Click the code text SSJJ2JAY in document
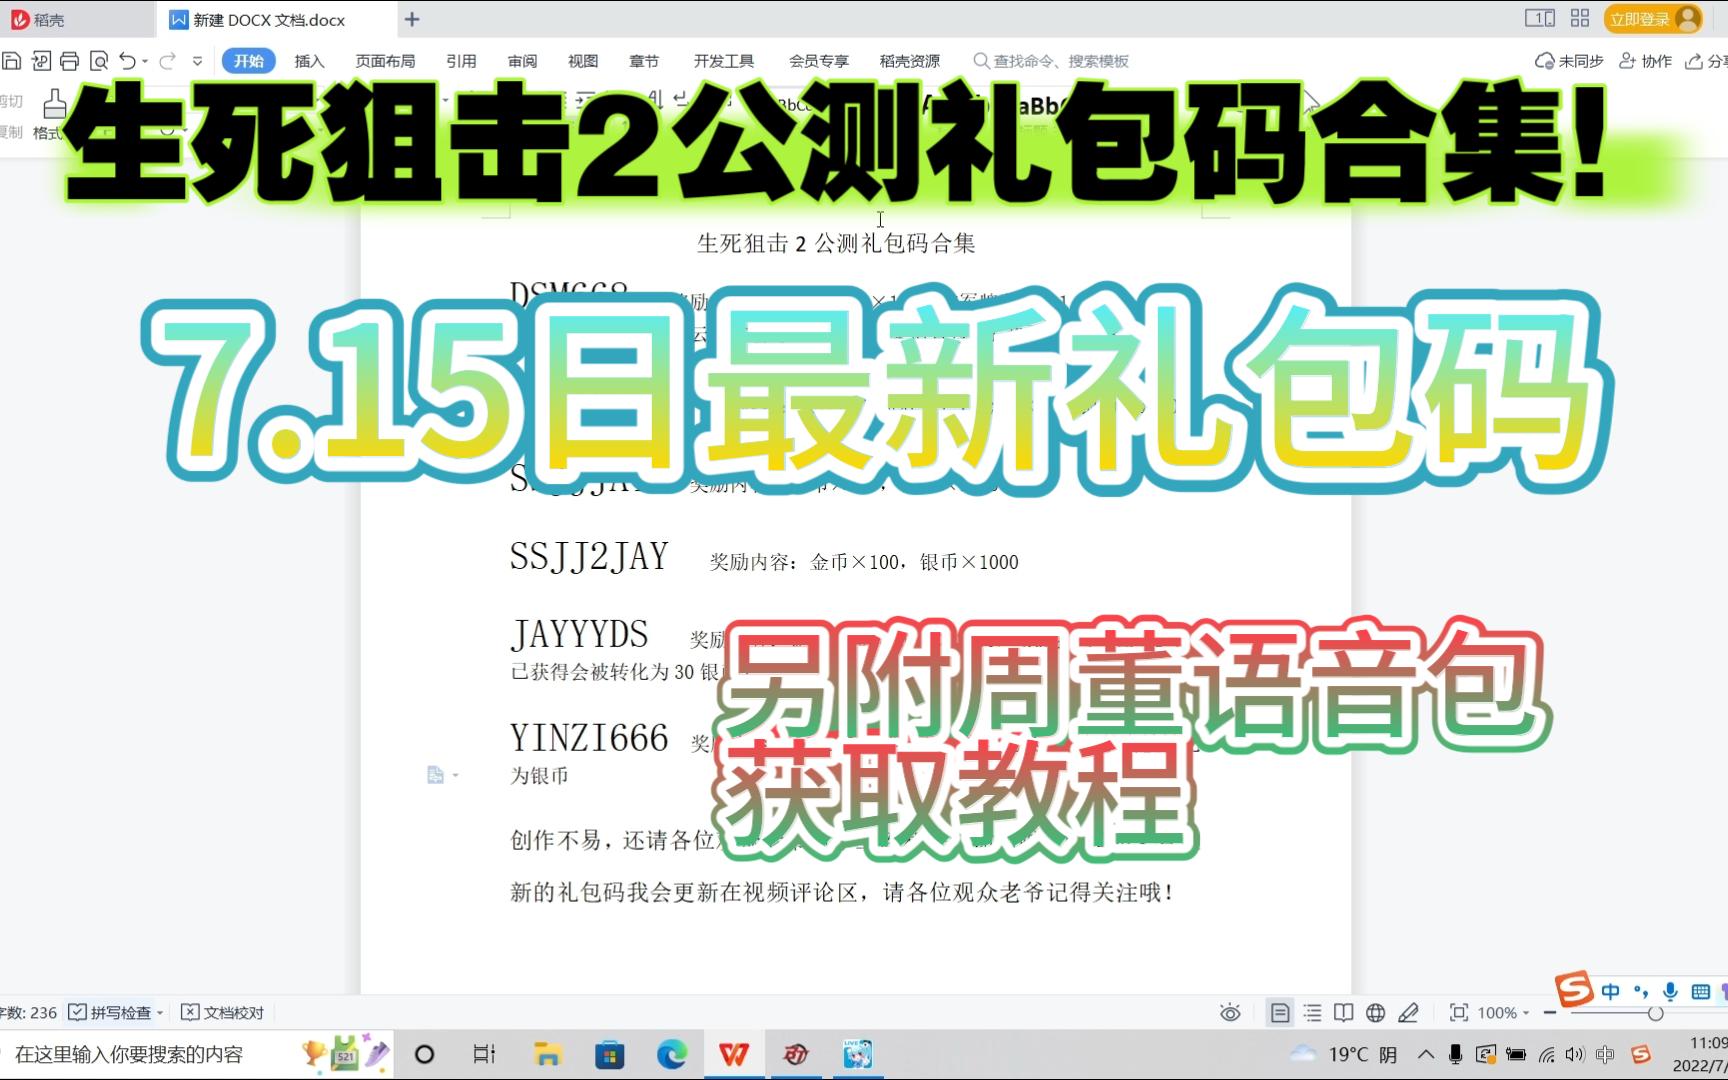This screenshot has width=1728, height=1080. click(x=589, y=557)
